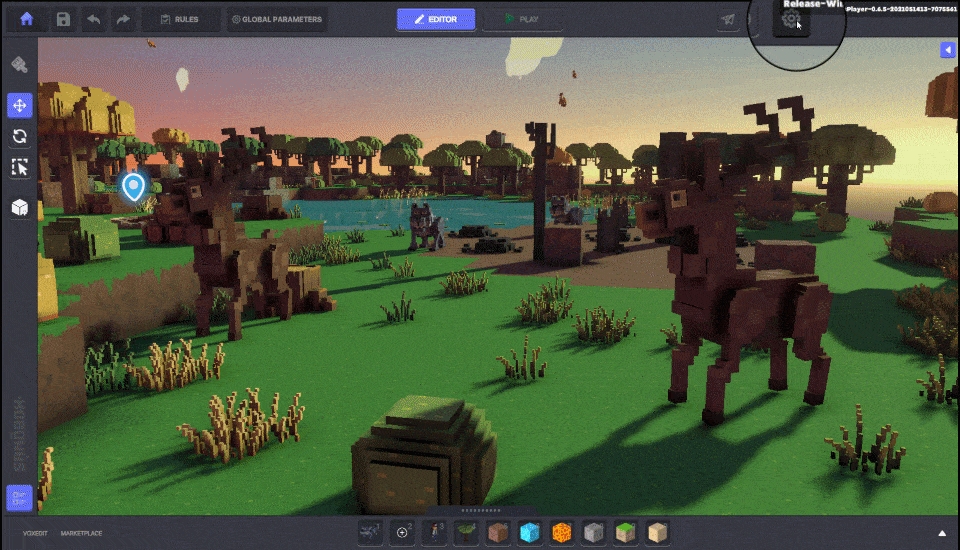
Task: Activate the selection cursor tool
Action: click(x=19, y=167)
